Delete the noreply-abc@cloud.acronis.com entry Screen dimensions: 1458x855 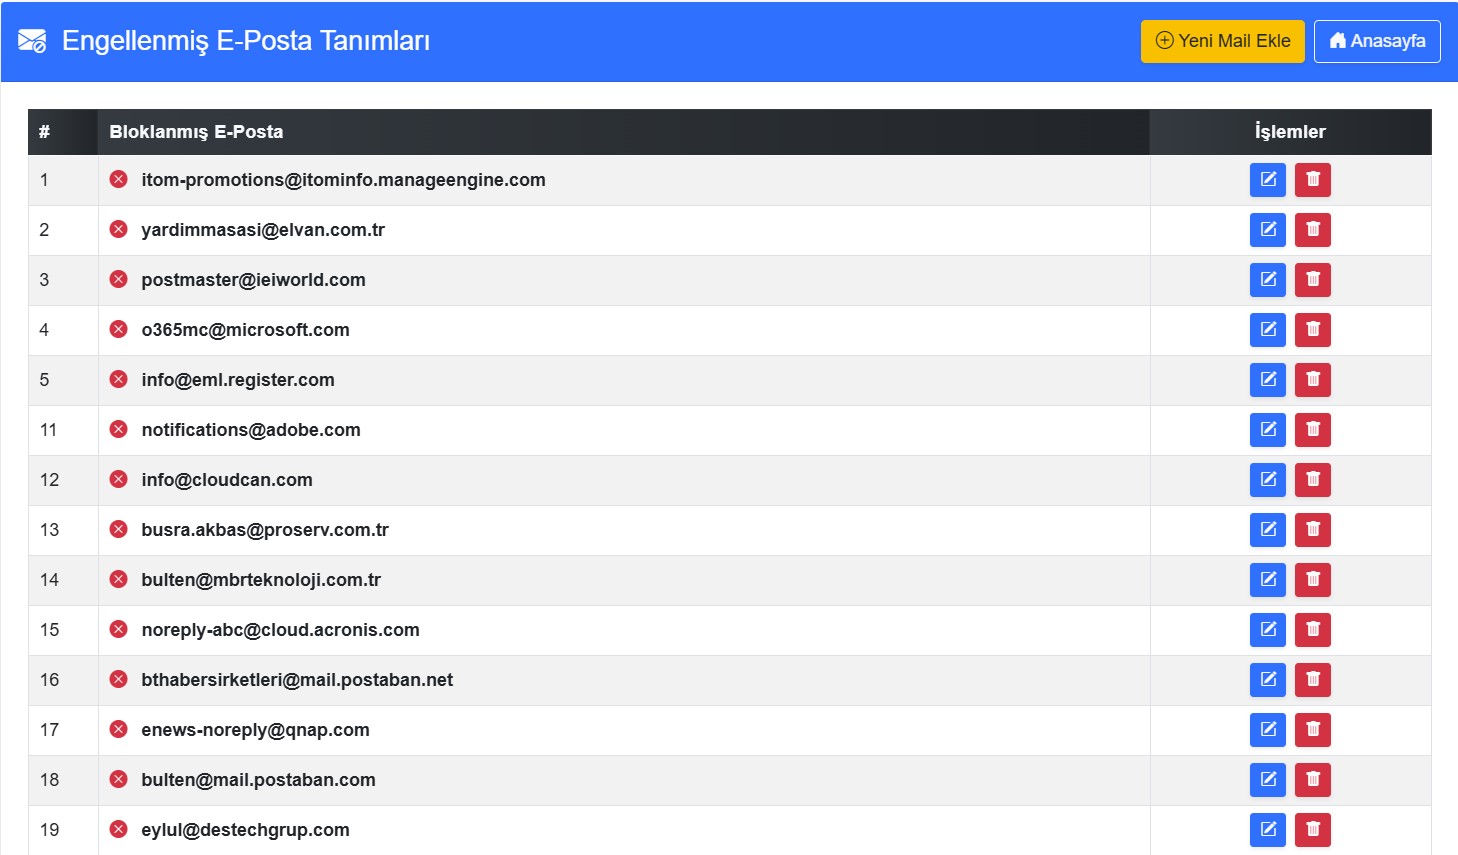(x=1312, y=630)
